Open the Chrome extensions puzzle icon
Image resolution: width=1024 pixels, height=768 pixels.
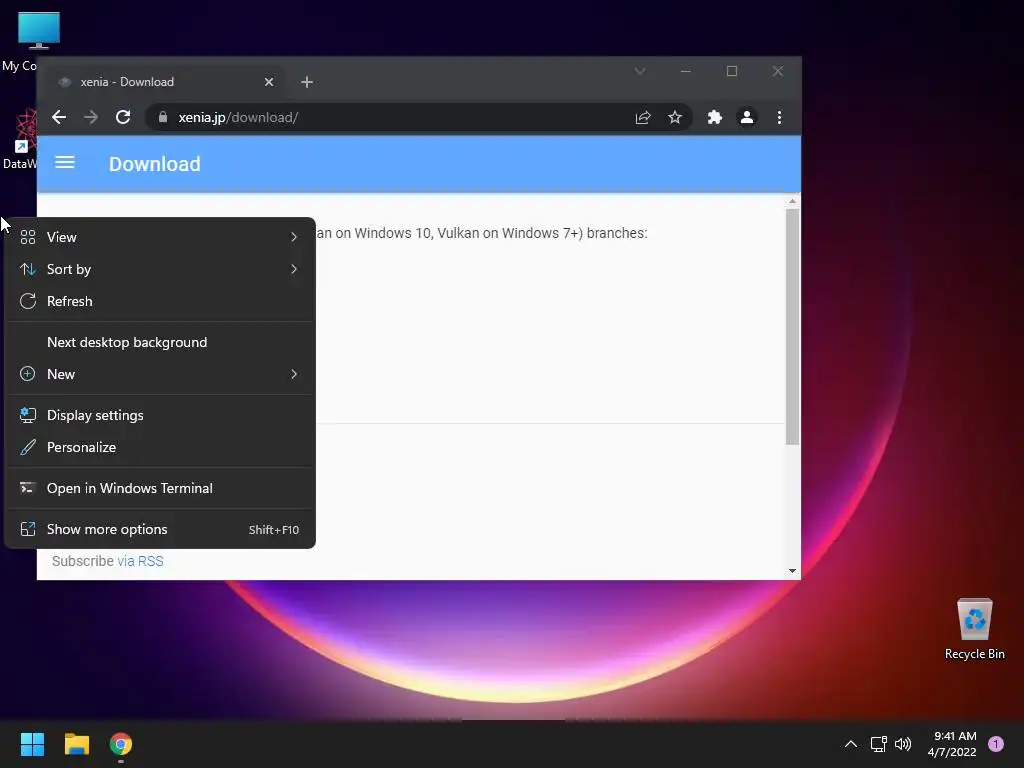coord(714,118)
